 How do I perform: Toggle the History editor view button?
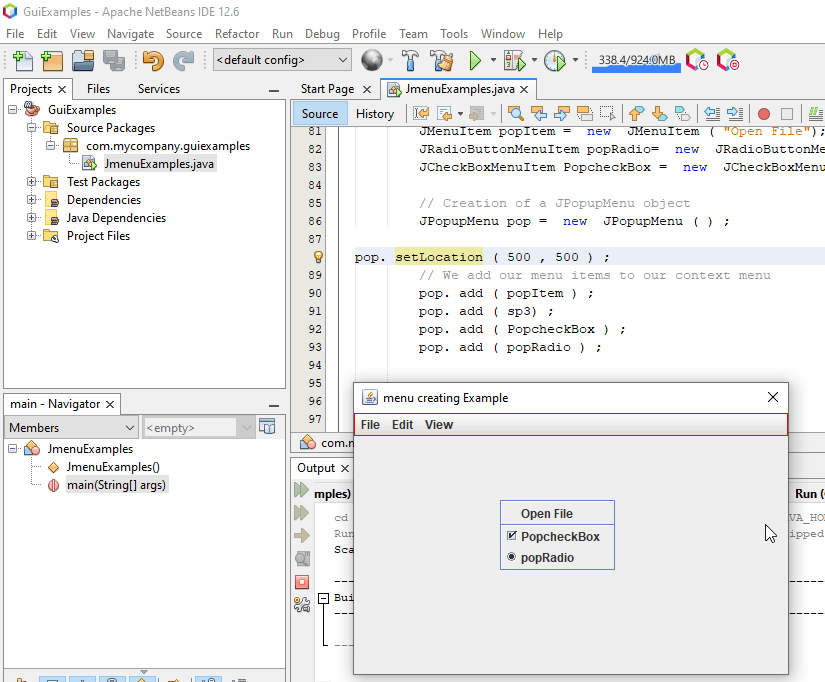click(x=375, y=114)
